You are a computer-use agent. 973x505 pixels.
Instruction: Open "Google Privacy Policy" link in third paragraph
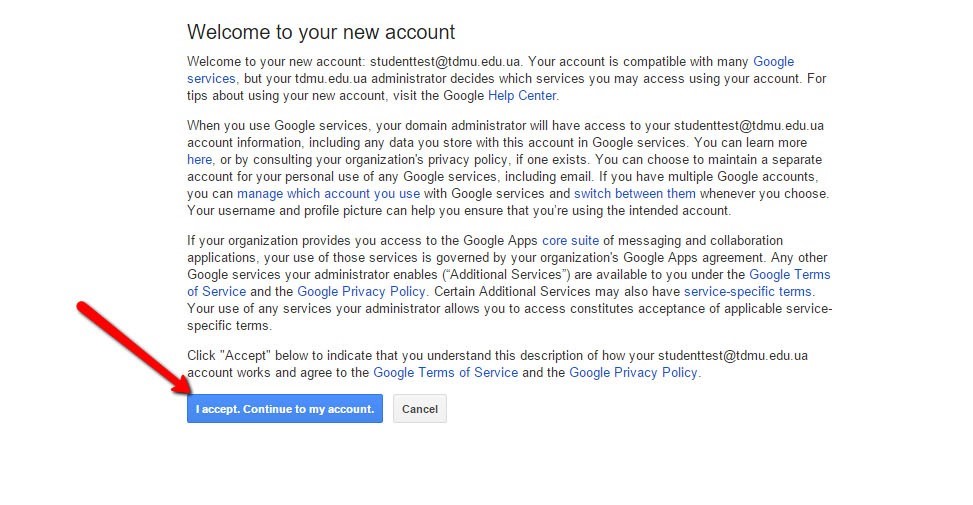(361, 292)
